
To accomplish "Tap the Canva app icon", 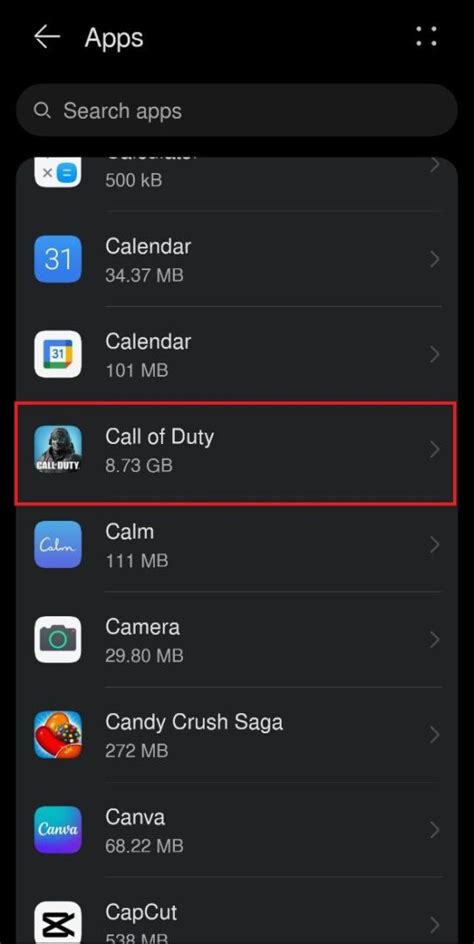I will point(58,830).
